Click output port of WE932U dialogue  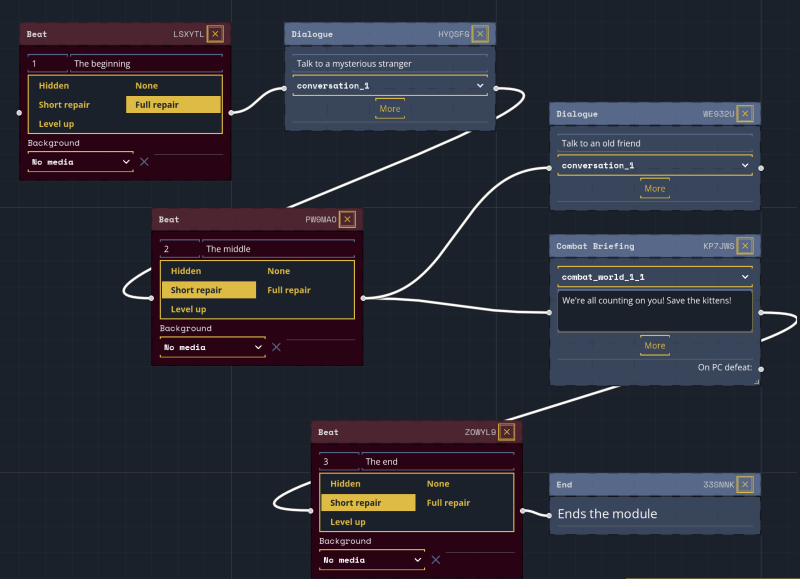point(761,168)
